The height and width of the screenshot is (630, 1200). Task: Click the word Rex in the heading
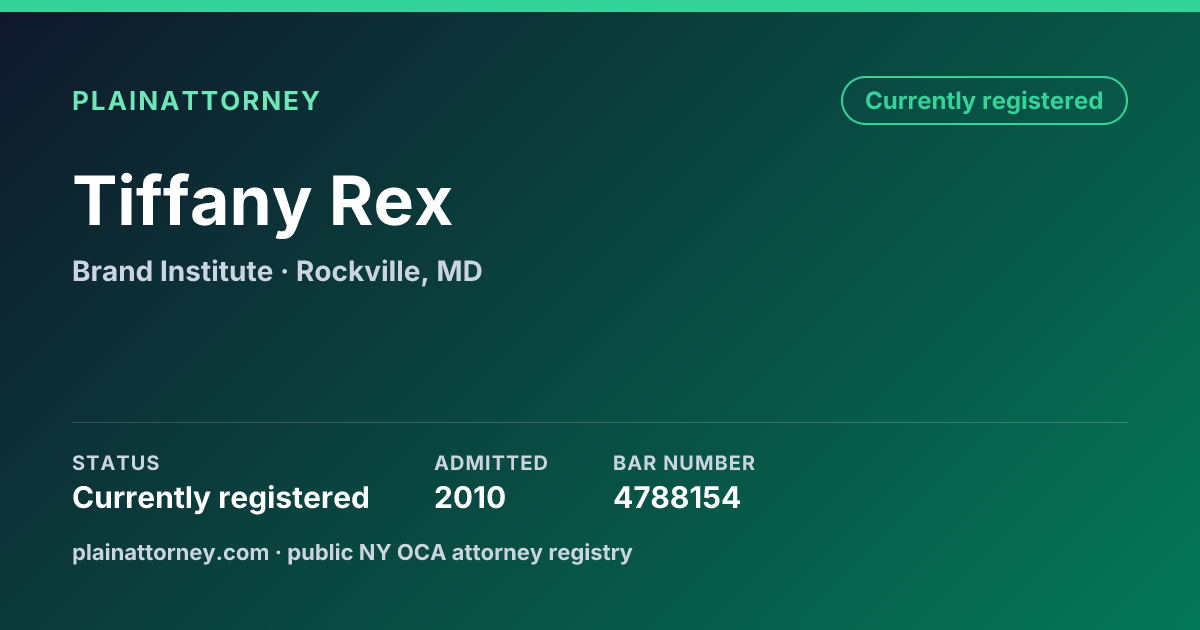[x=392, y=200]
